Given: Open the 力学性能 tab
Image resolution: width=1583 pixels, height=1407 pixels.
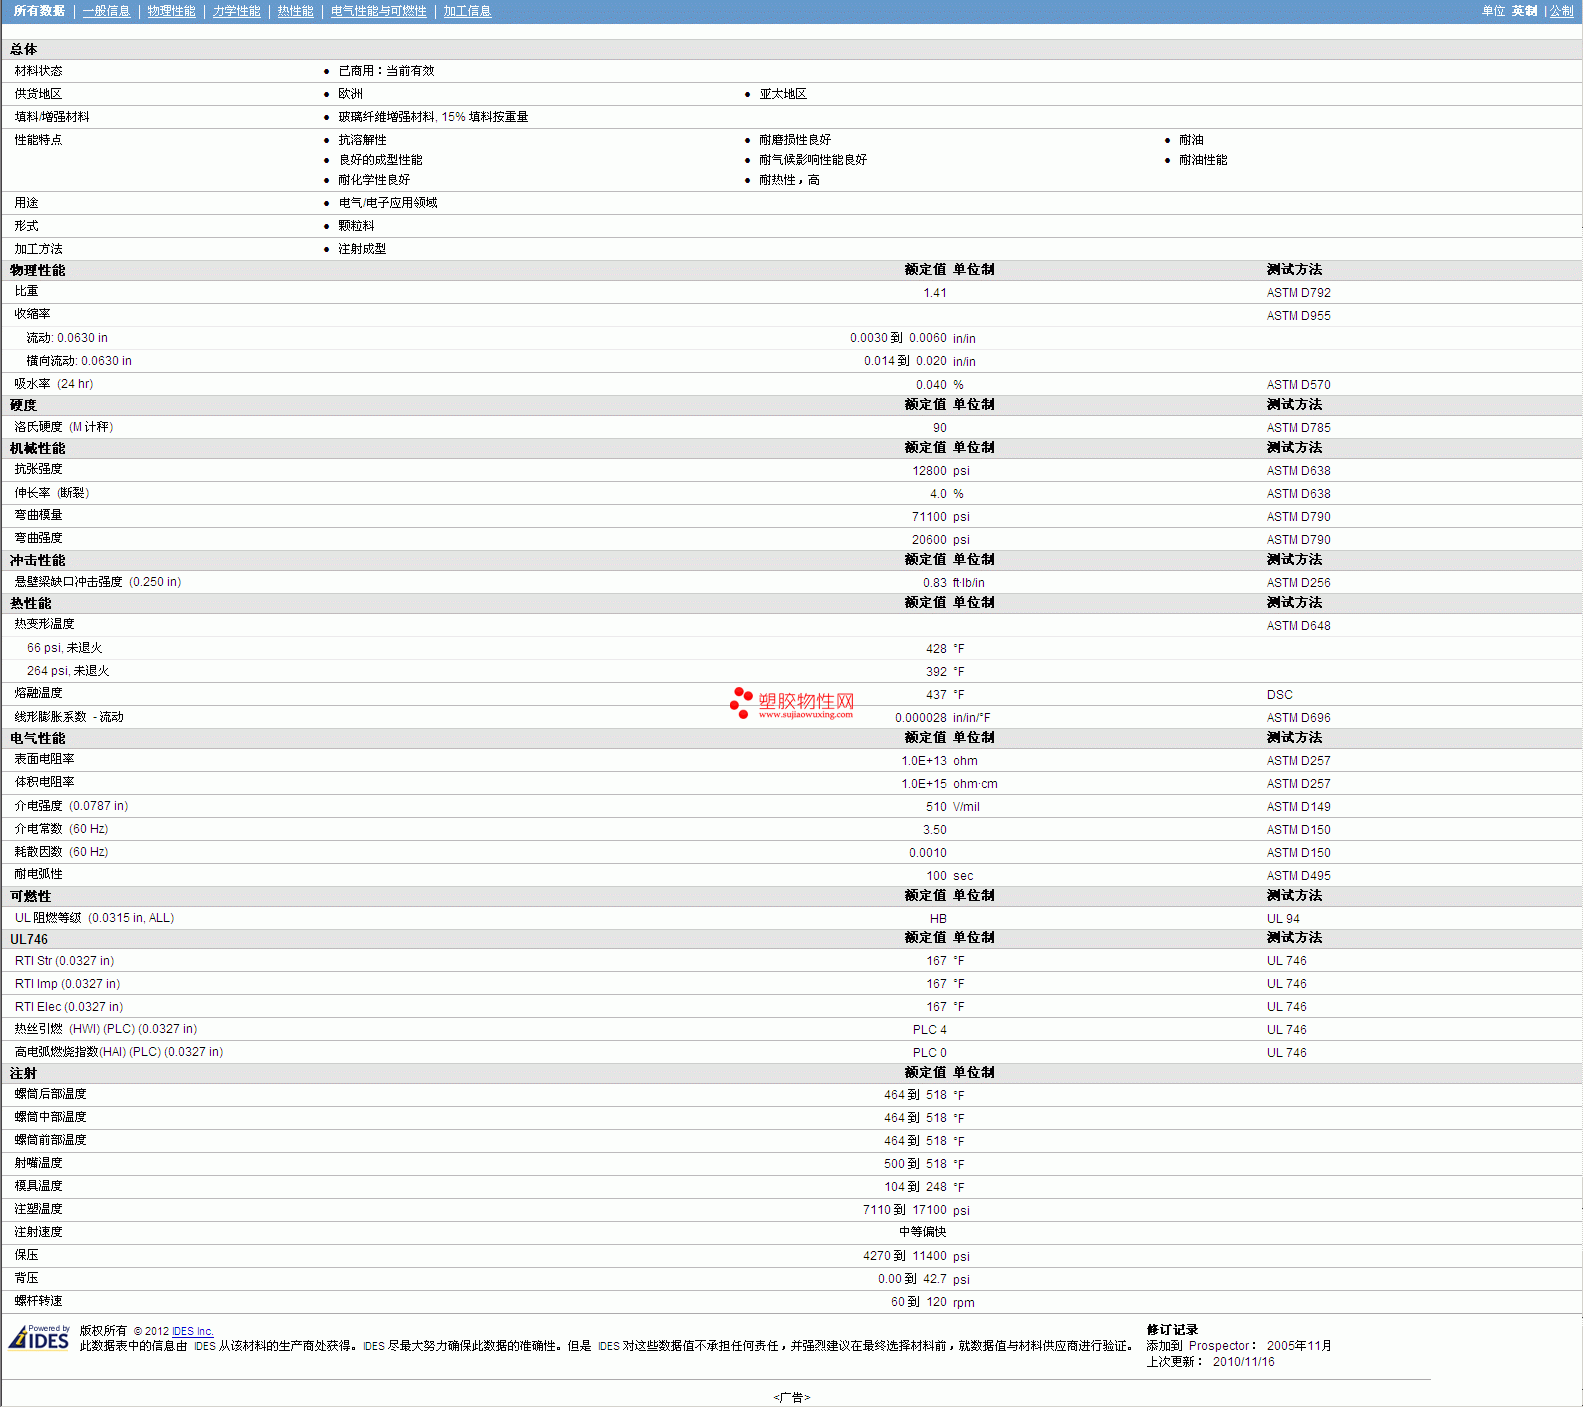Looking at the screenshot, I should click(x=236, y=11).
